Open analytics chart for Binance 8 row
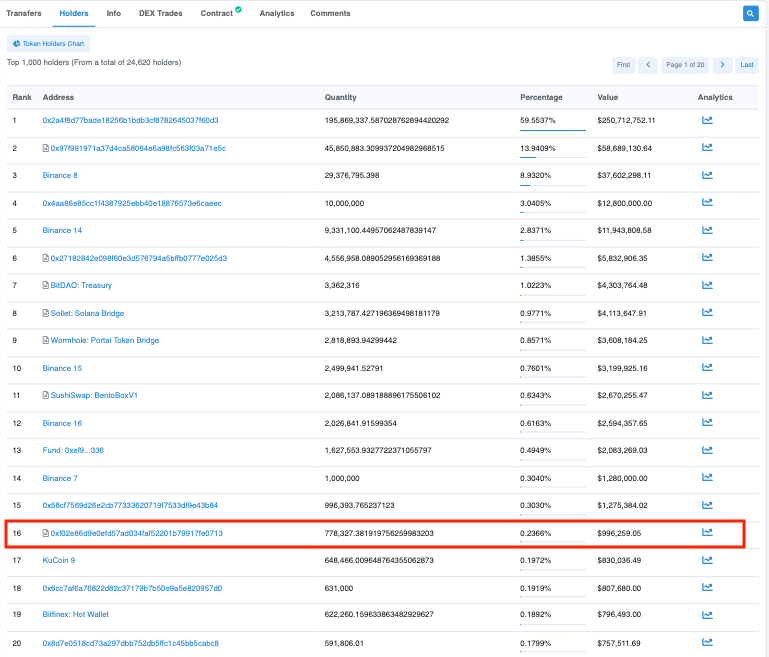The width and height of the screenshot is (769, 657). coord(707,175)
